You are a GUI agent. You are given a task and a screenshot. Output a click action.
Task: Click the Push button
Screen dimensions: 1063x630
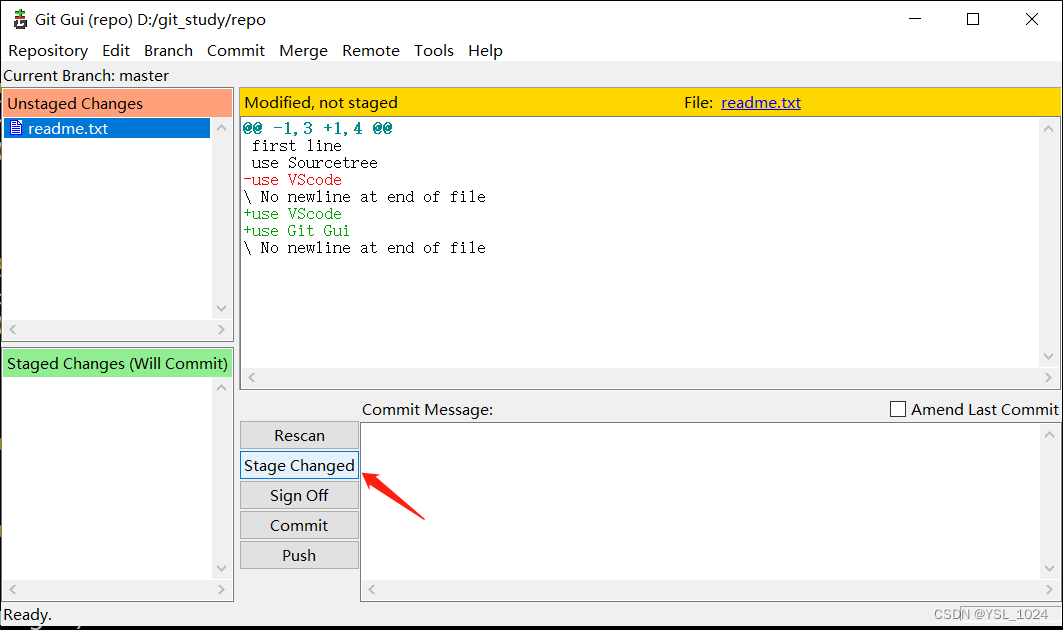pos(299,555)
